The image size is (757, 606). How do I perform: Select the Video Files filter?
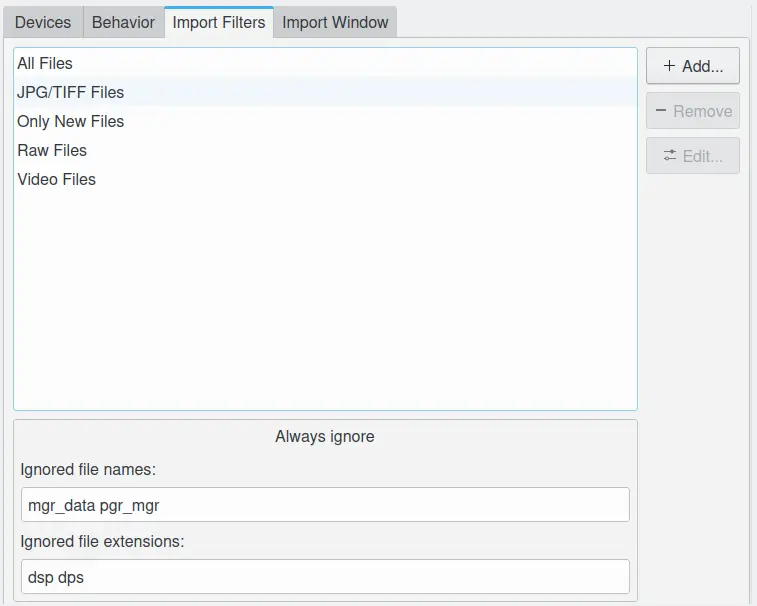[56, 179]
